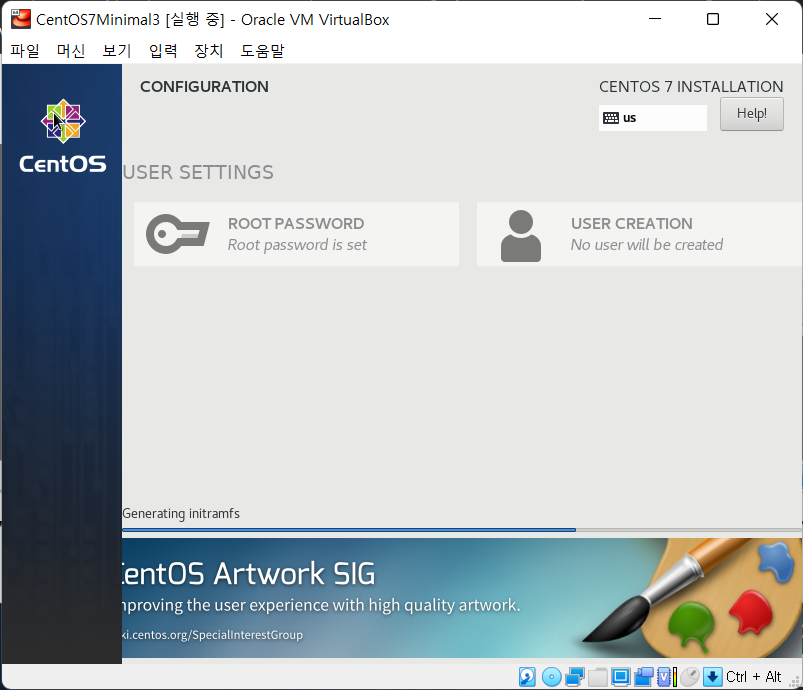Open the 파일 menu
The image size is (803, 690).
[x=25, y=50]
